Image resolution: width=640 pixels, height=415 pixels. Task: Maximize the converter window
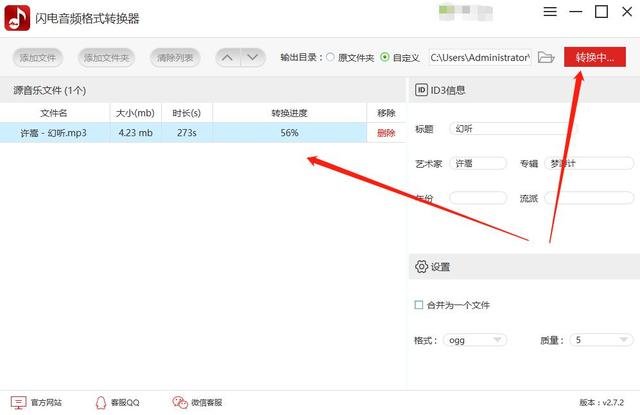pyautogui.click(x=601, y=11)
